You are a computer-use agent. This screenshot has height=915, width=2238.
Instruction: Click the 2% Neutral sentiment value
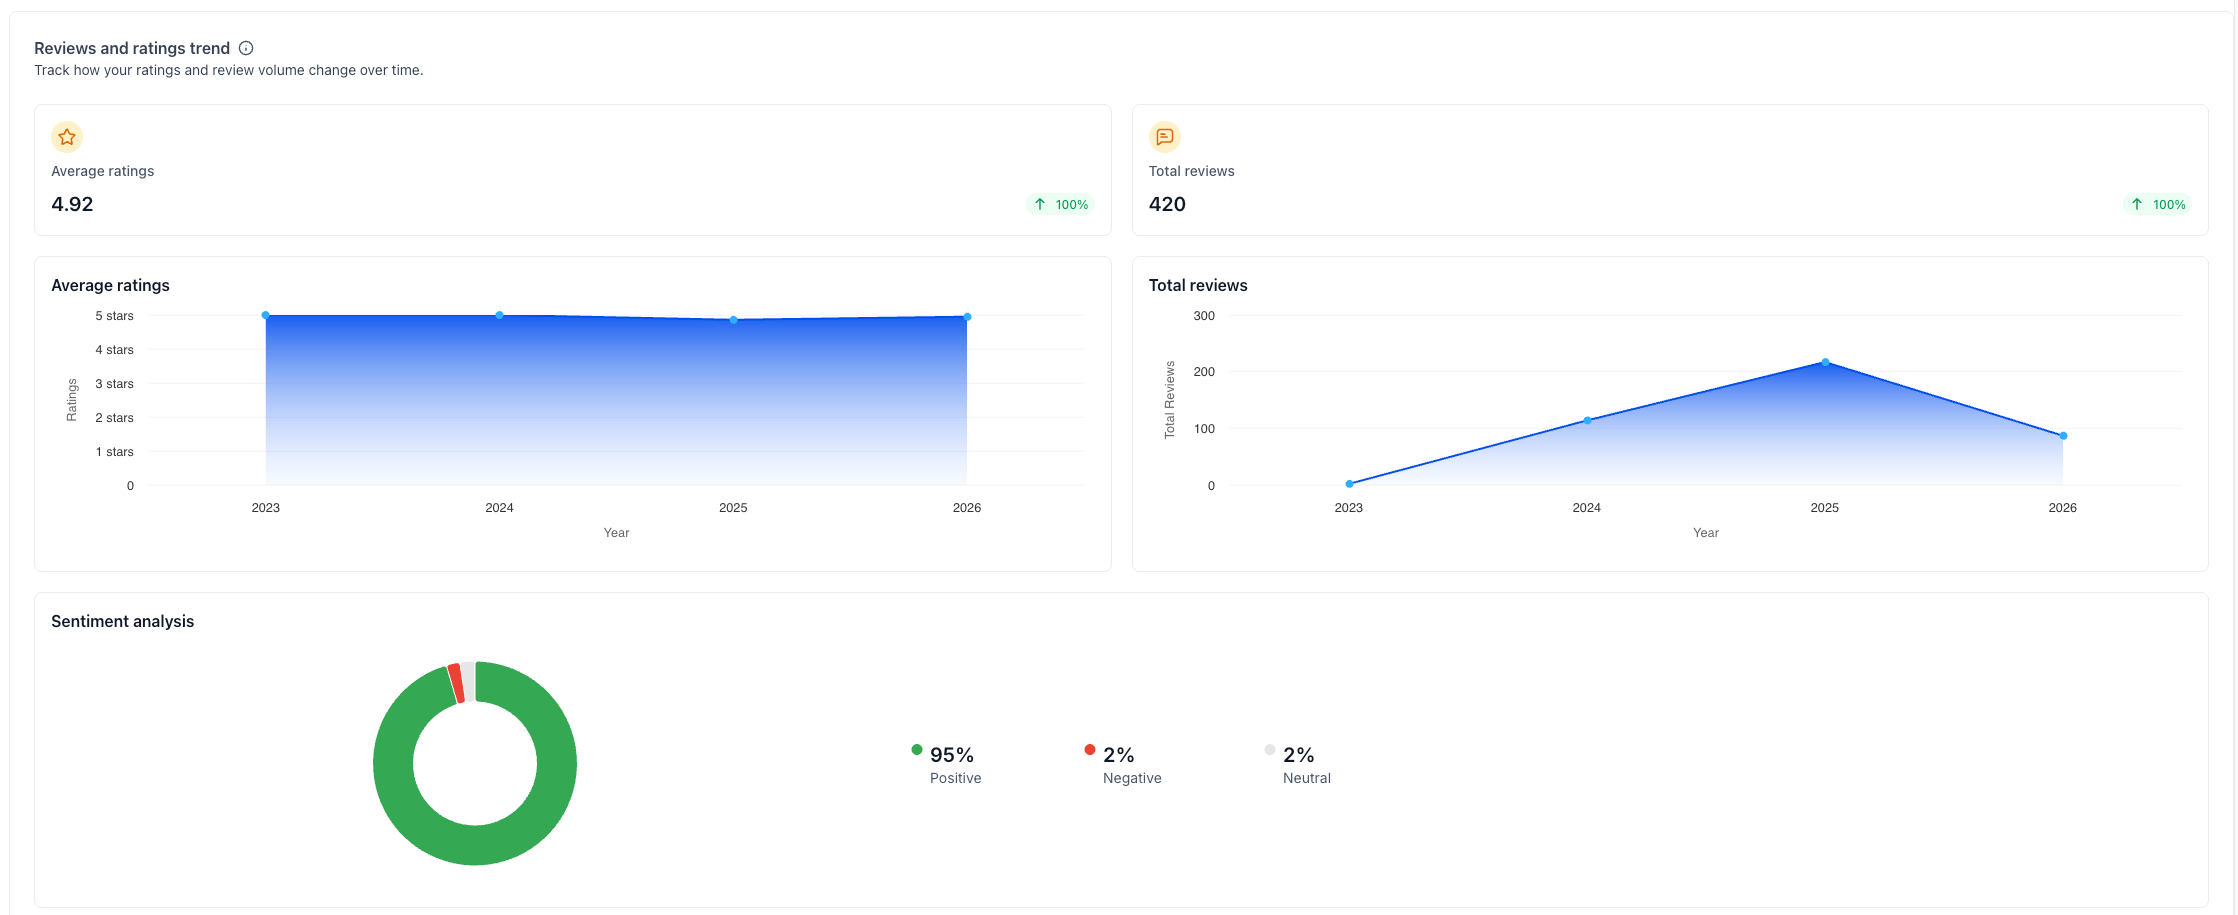tap(1299, 755)
